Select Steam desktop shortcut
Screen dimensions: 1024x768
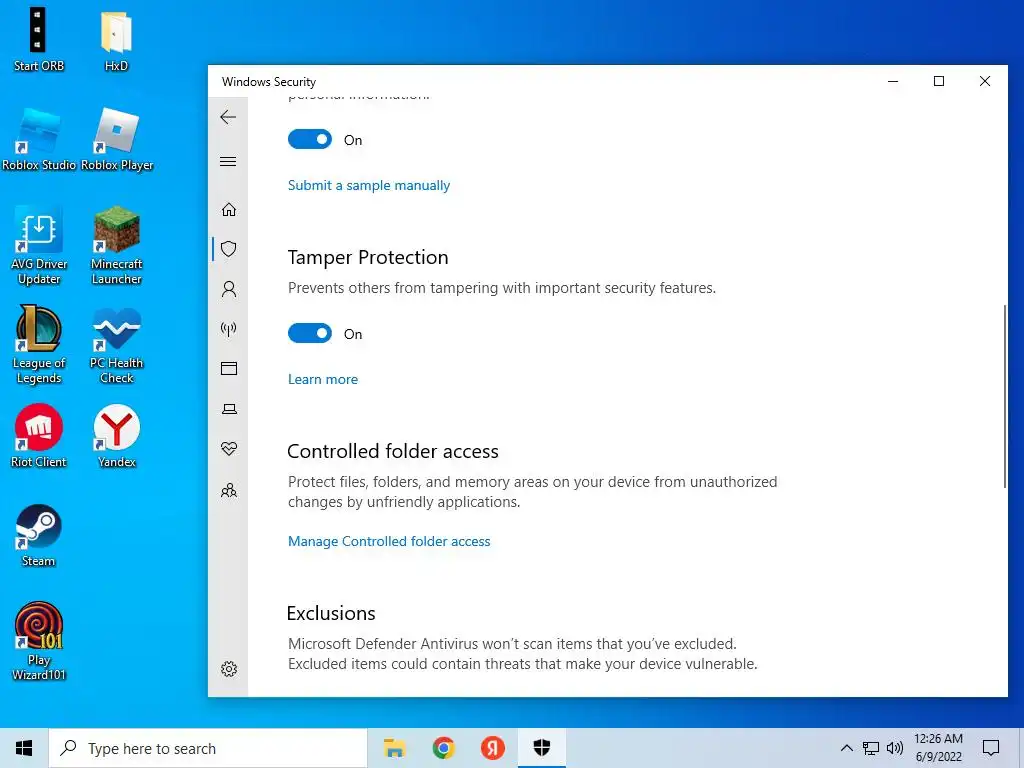(39, 536)
